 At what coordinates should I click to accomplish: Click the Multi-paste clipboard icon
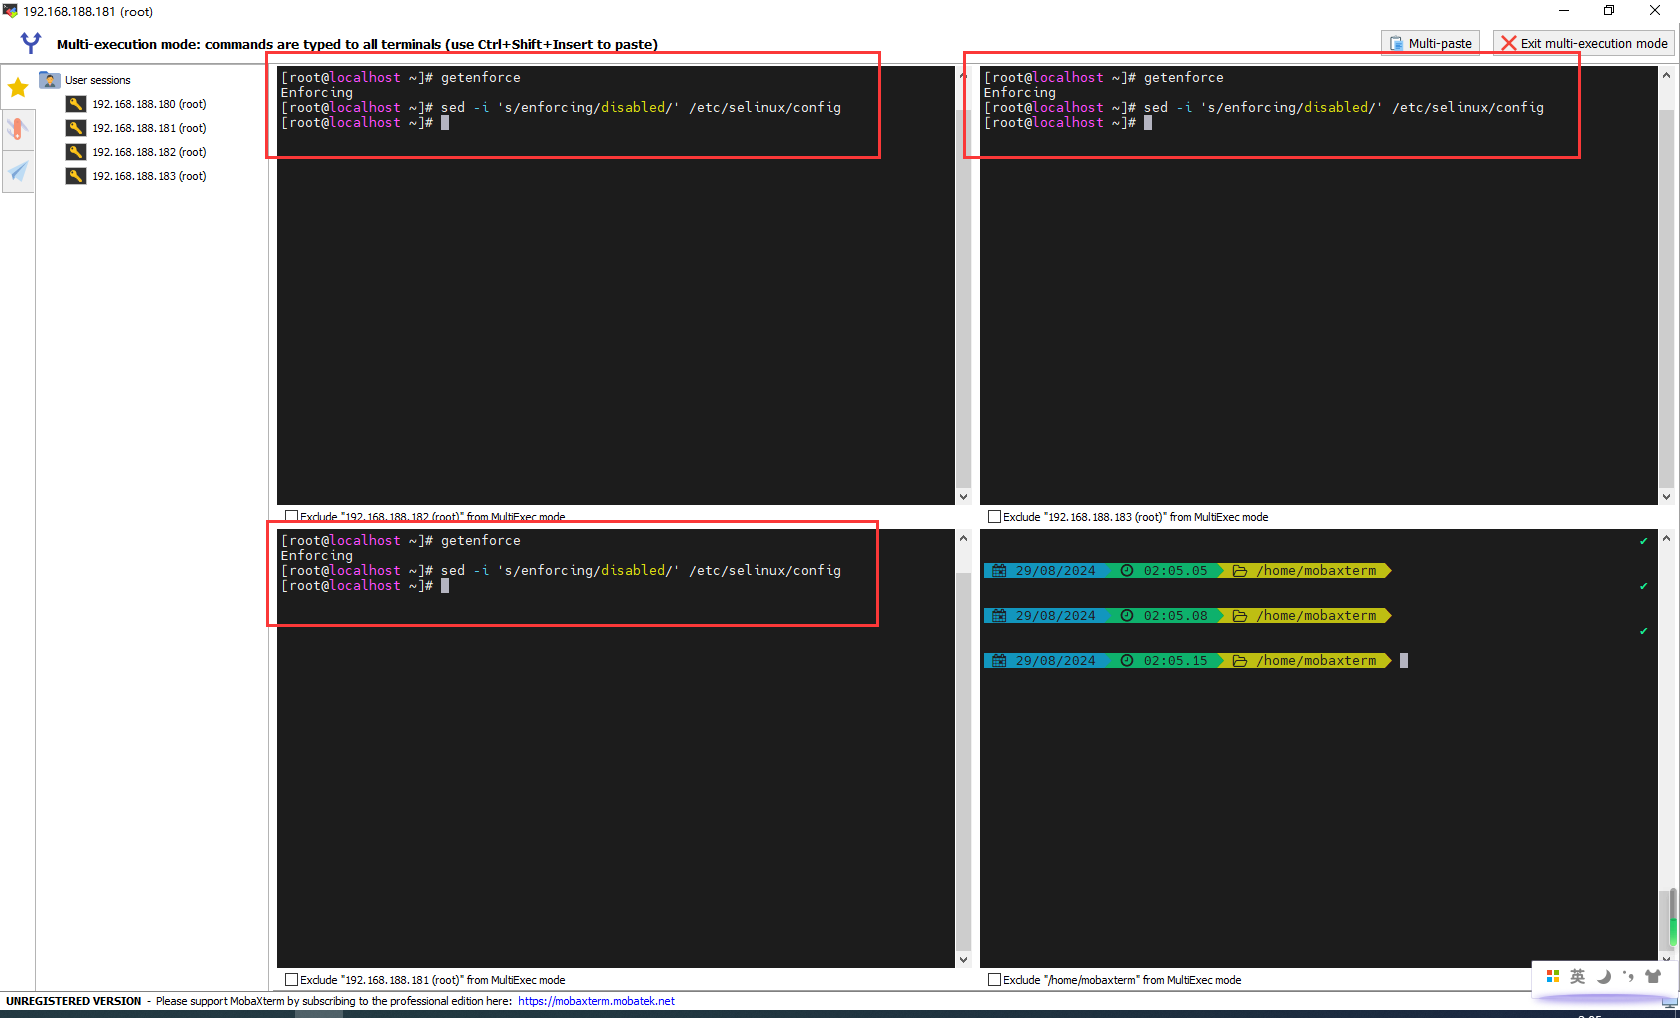[1396, 43]
